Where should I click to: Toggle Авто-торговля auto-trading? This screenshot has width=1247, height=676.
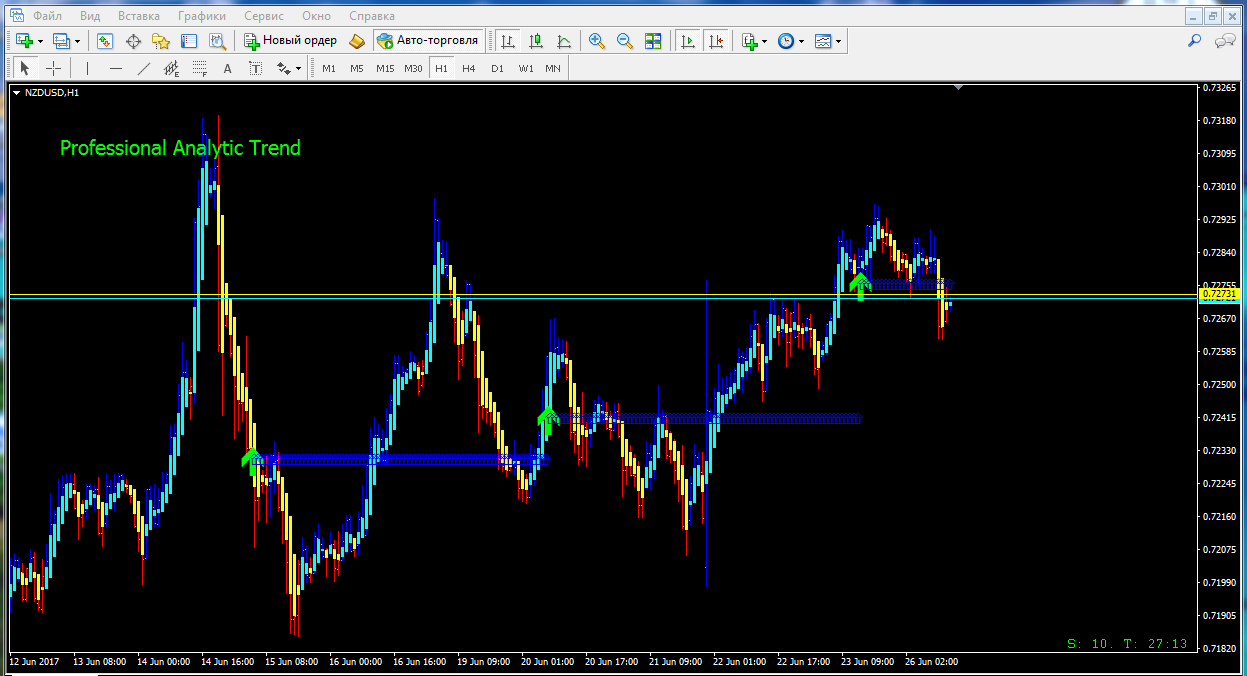(429, 41)
